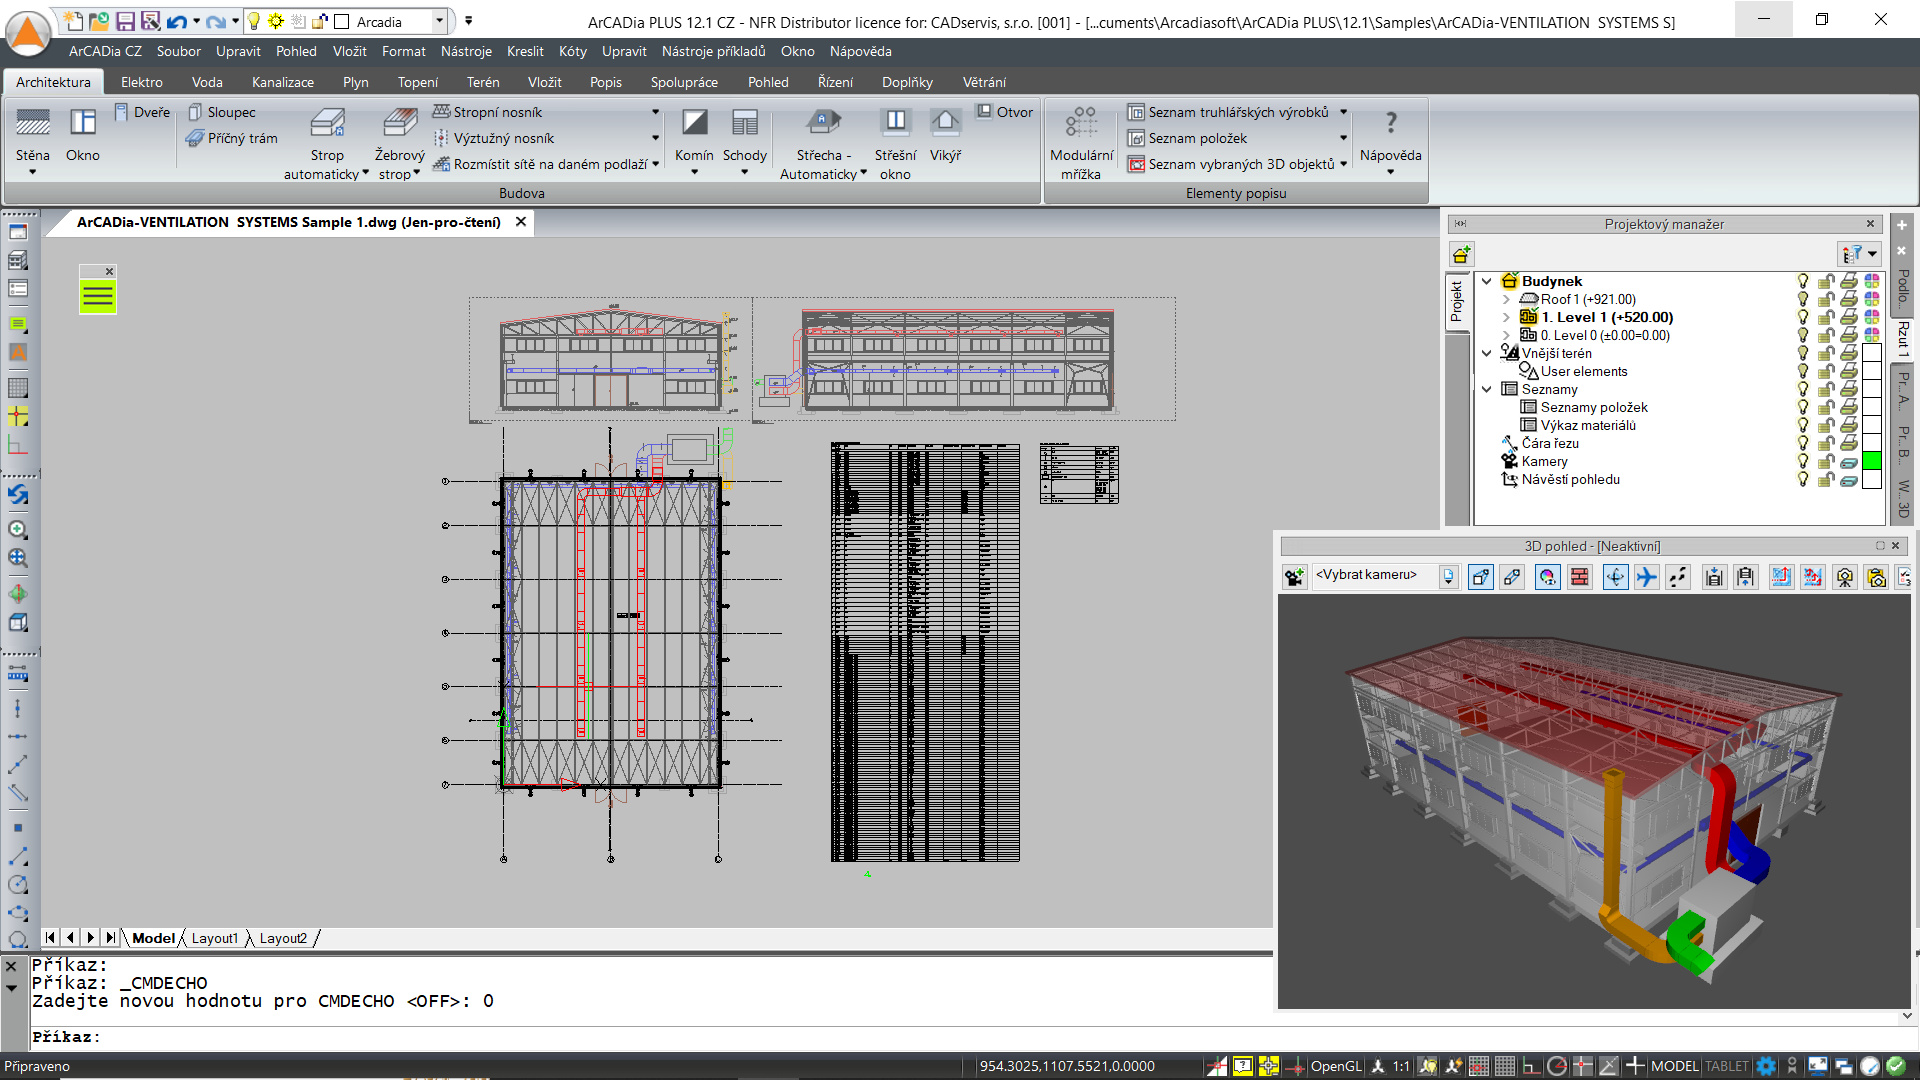Switch to the Elektro ribbon tab
The image size is (1920, 1080).
point(142,82)
